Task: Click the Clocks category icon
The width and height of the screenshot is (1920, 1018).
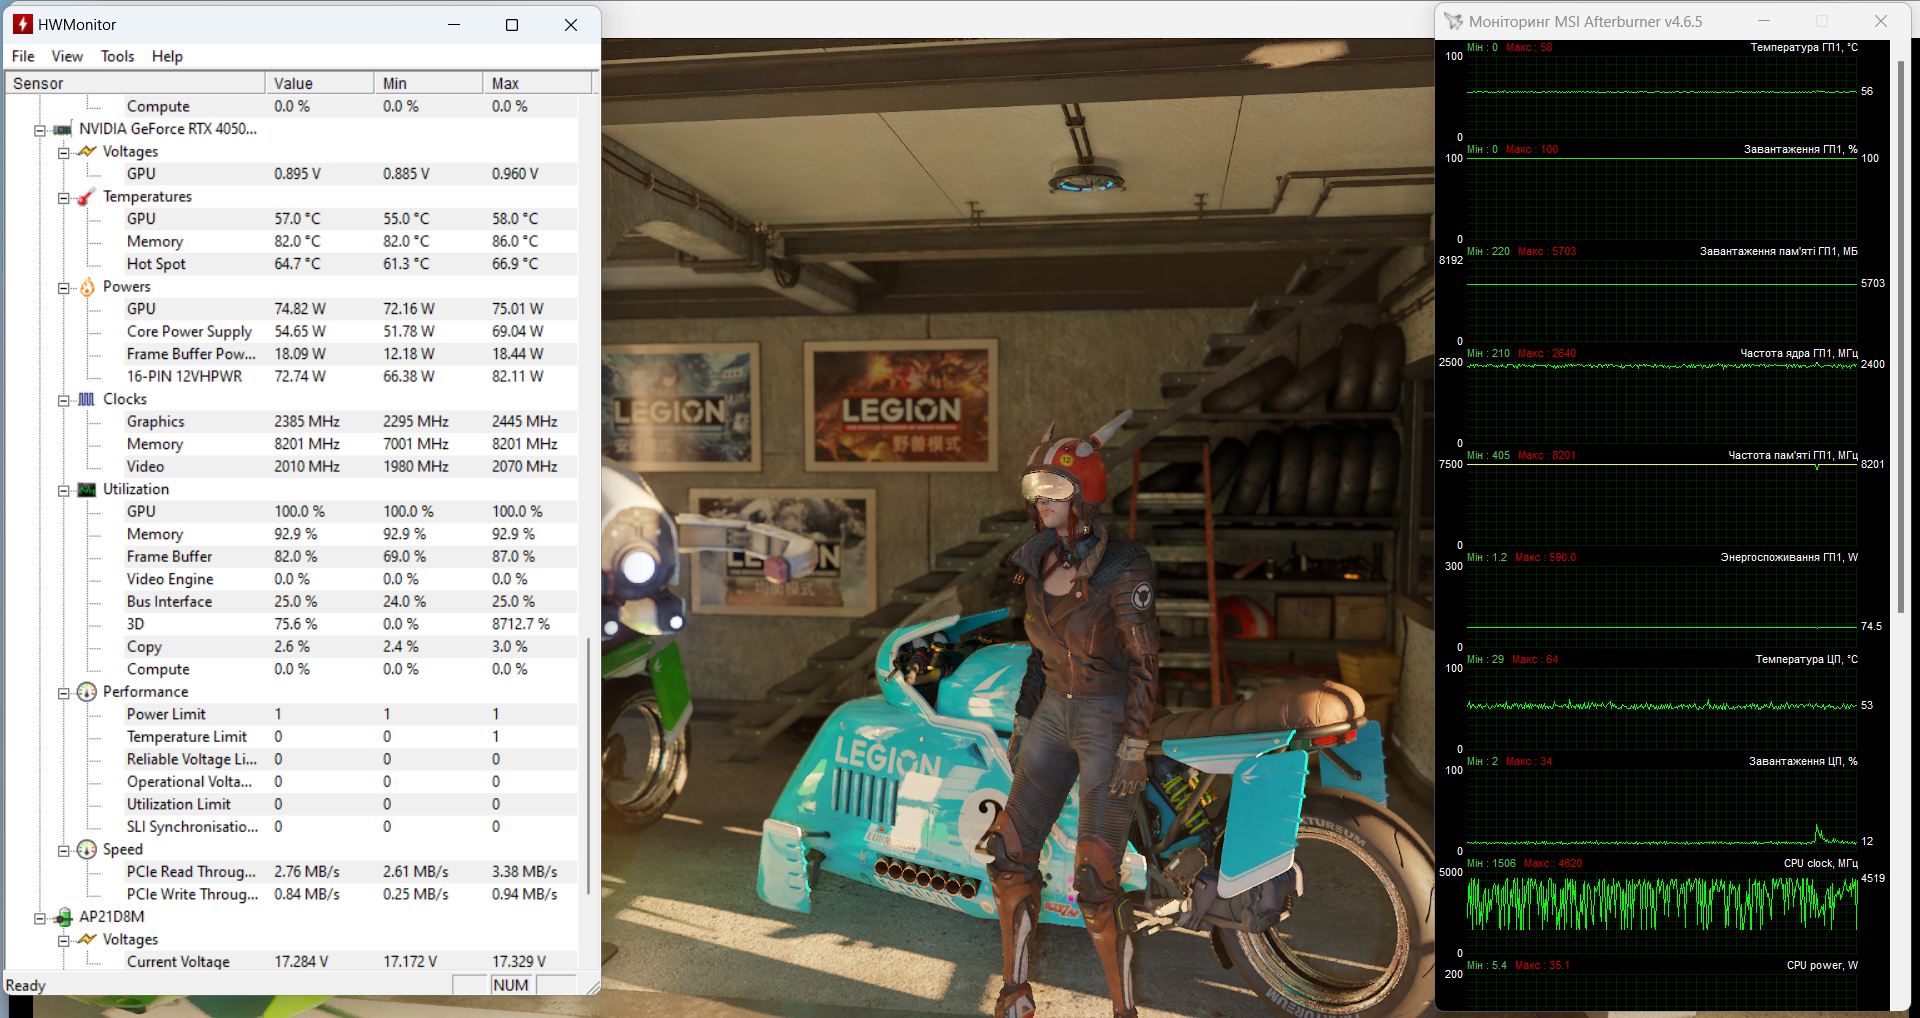Action: pos(87,399)
